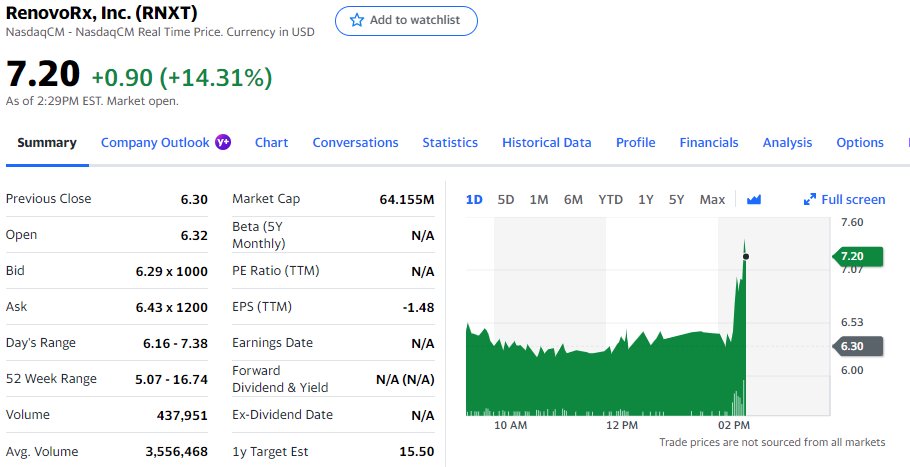Select the YTD chart range
Image resolution: width=910 pixels, height=467 pixels.
click(x=611, y=200)
